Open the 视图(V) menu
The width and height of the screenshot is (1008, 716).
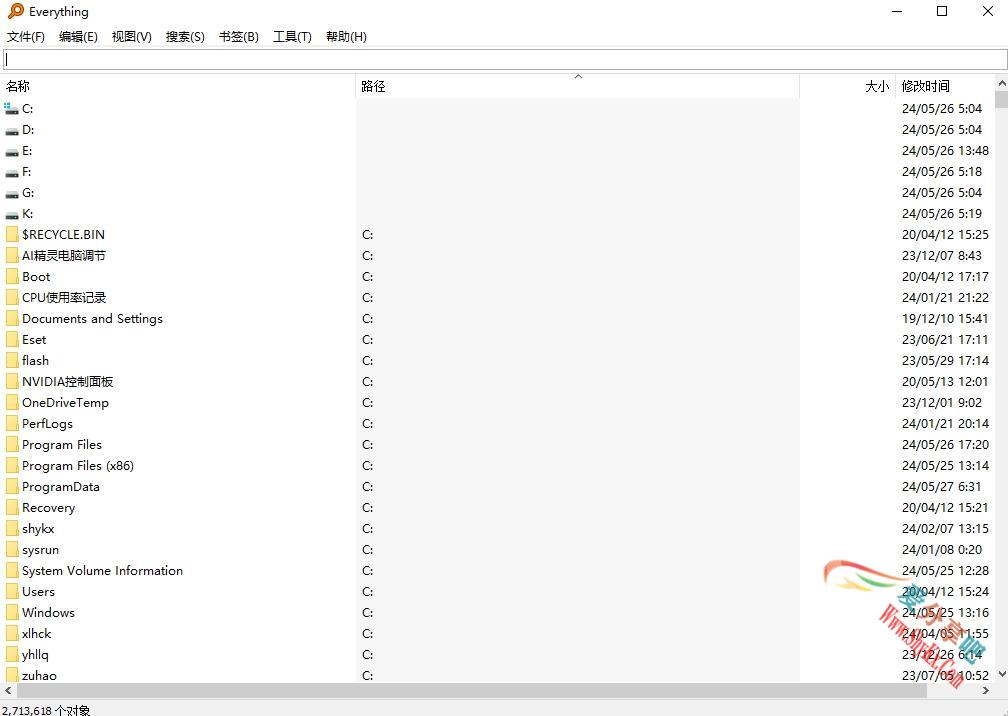(132, 37)
